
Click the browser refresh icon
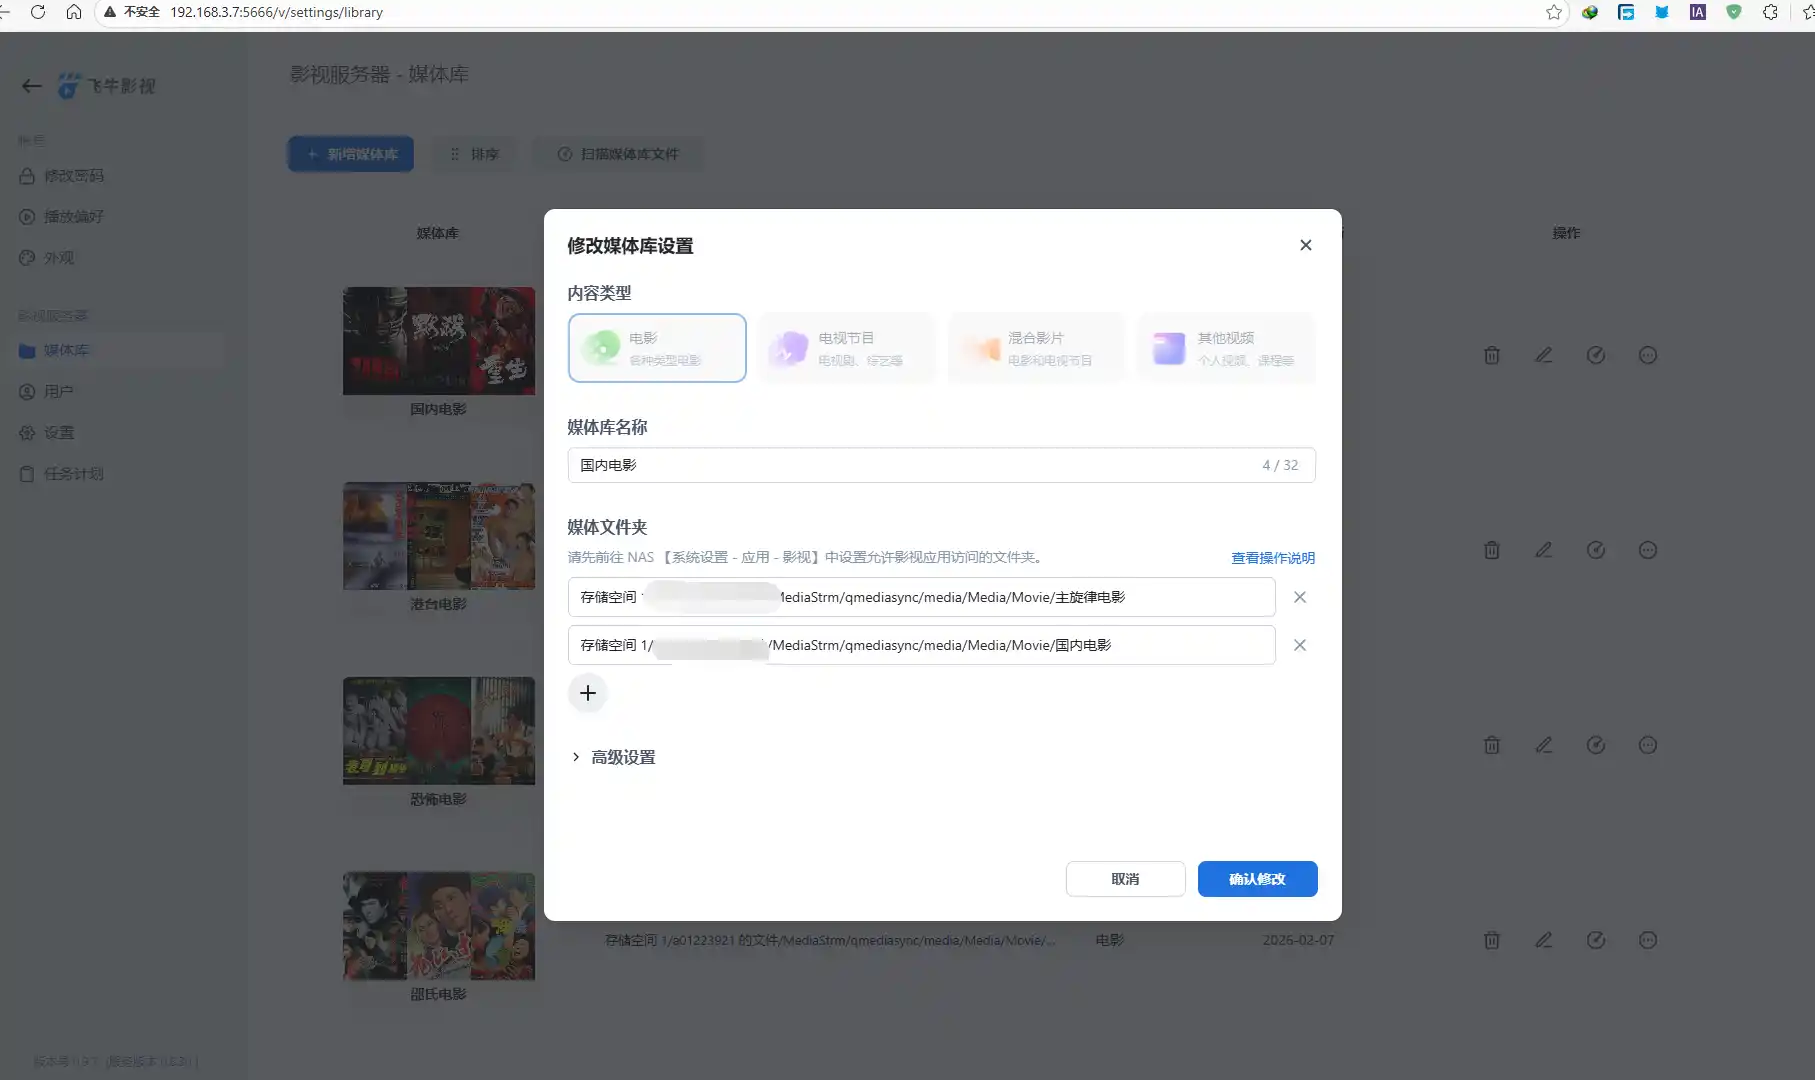38,13
